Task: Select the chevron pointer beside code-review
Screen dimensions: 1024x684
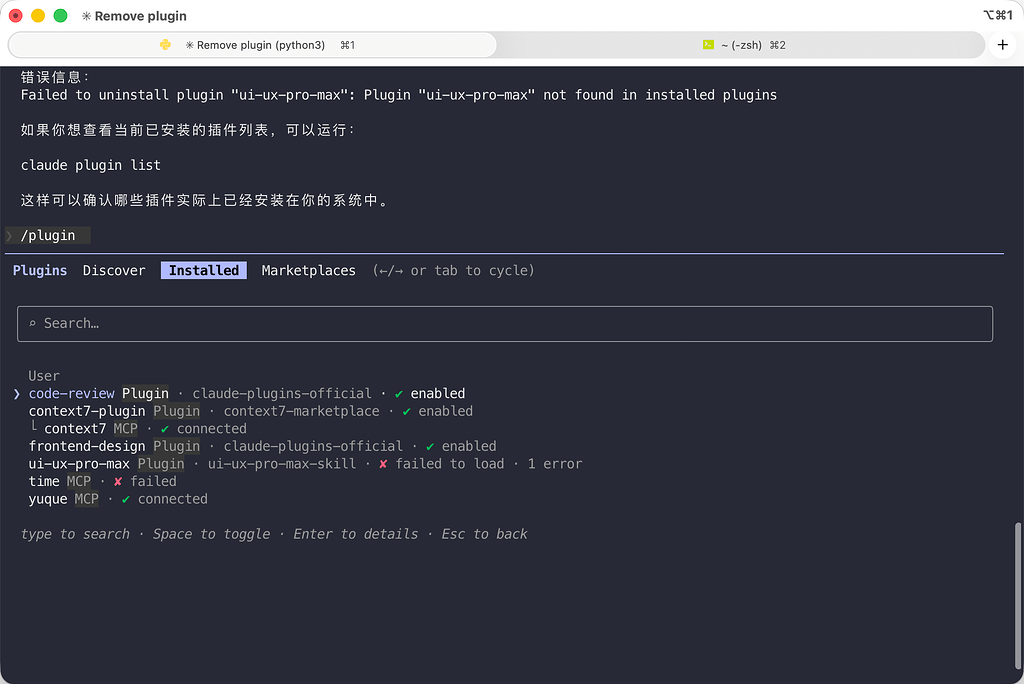Action: click(x=17, y=394)
